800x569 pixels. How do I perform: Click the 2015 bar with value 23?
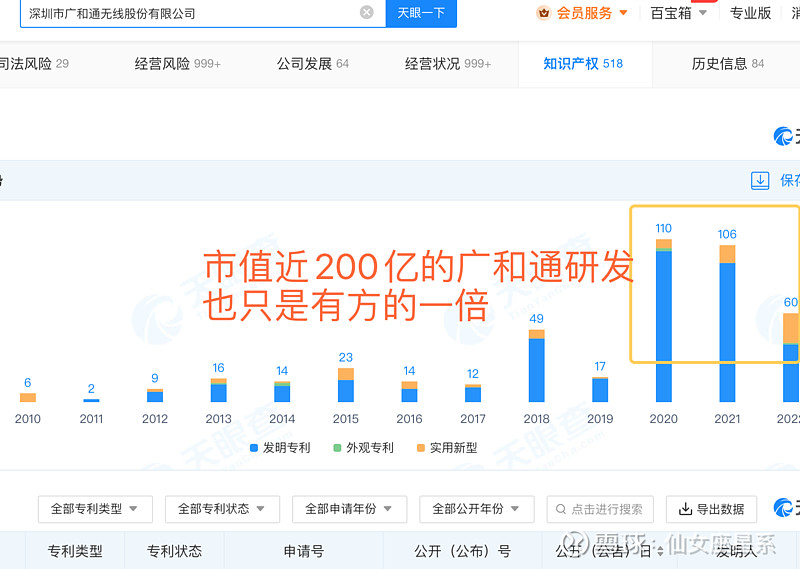(x=345, y=384)
